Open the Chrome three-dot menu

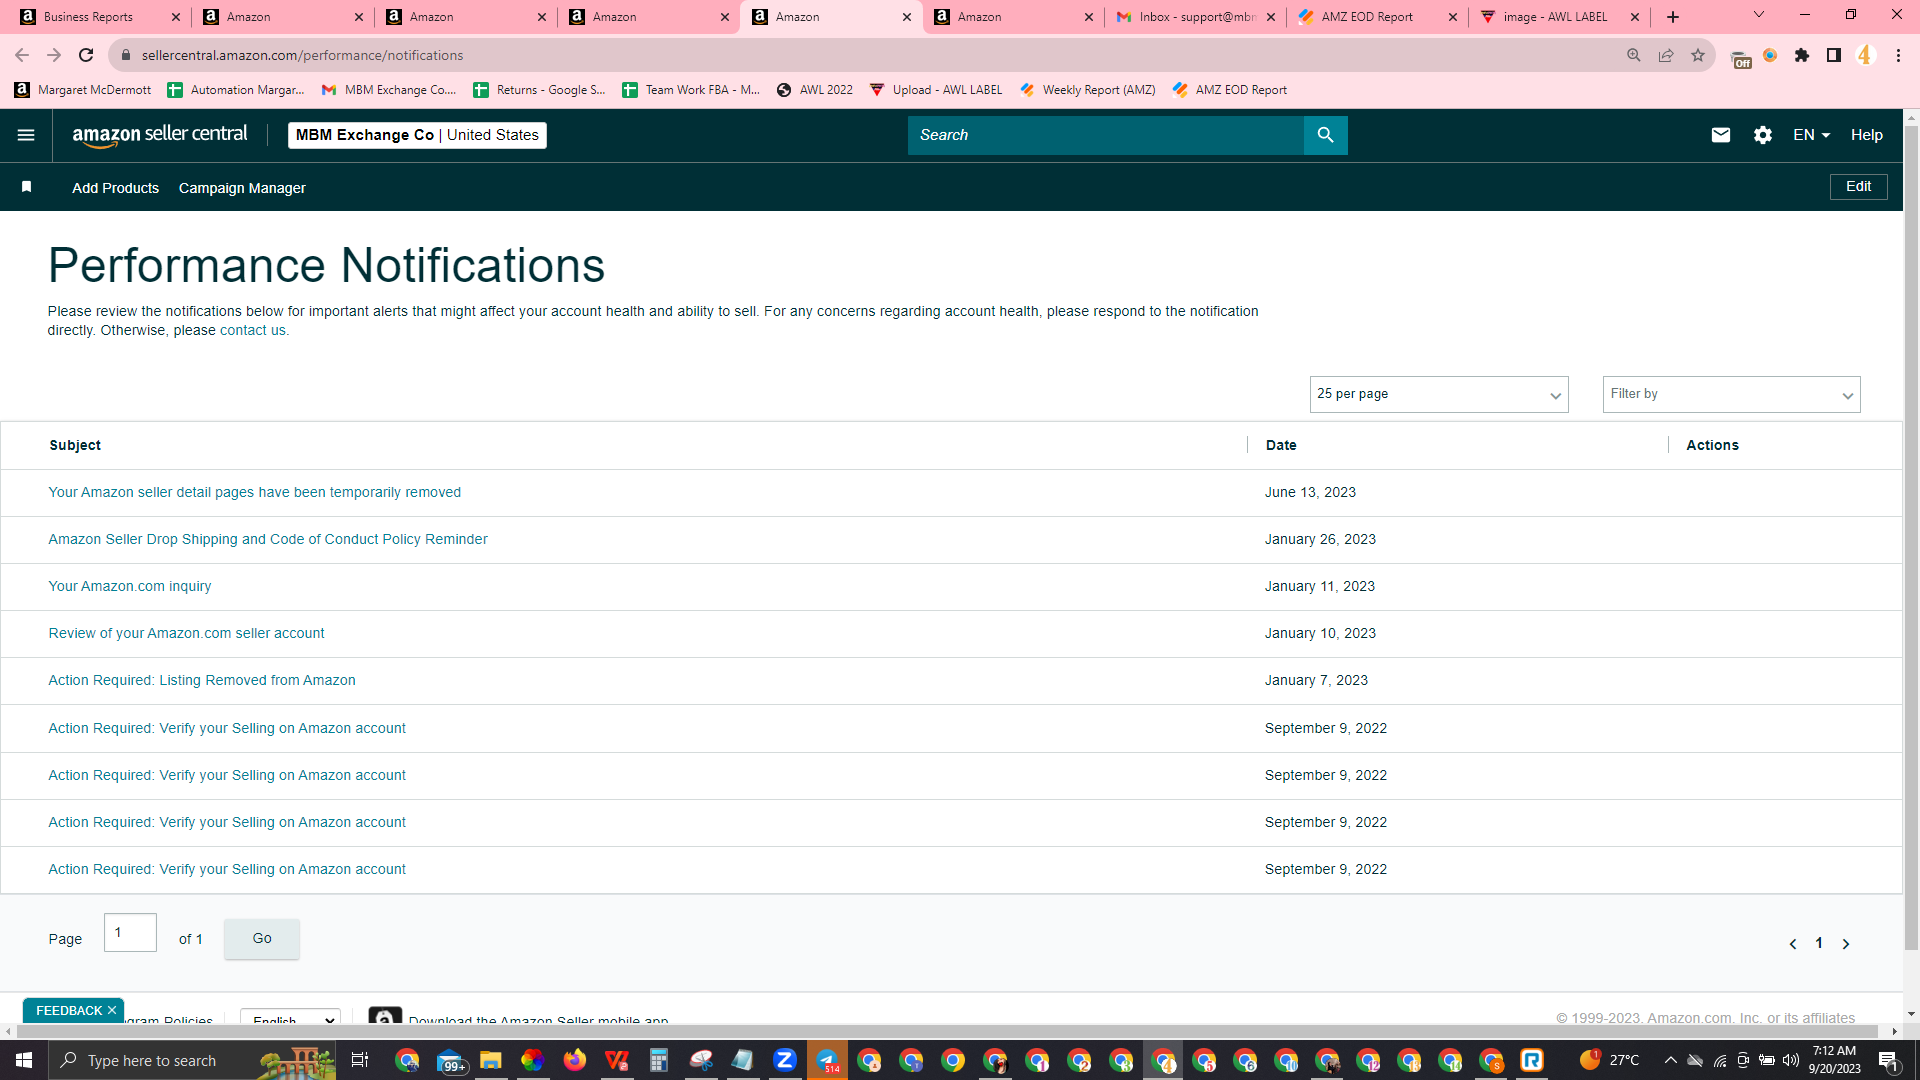[1898, 55]
